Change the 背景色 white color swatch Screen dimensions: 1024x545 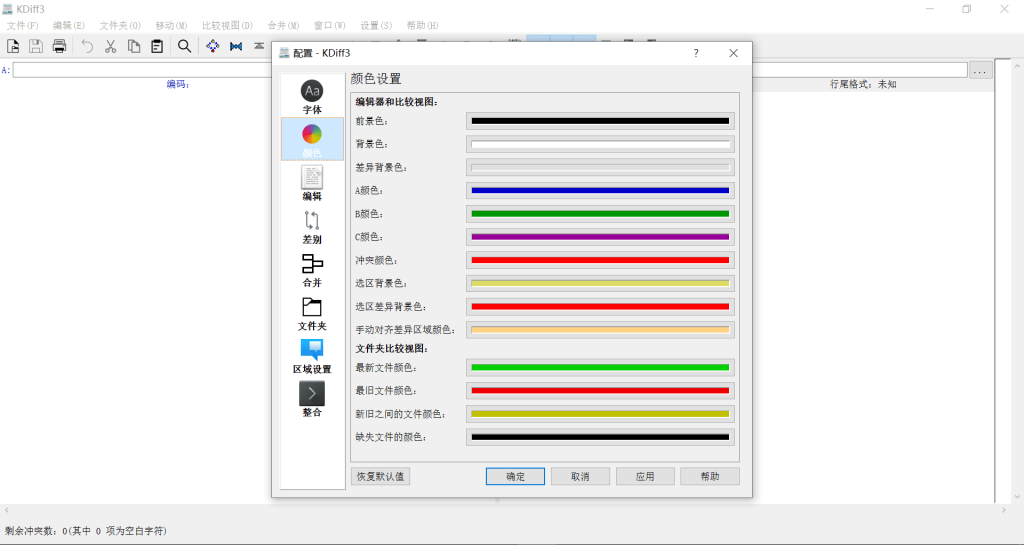tap(600, 144)
